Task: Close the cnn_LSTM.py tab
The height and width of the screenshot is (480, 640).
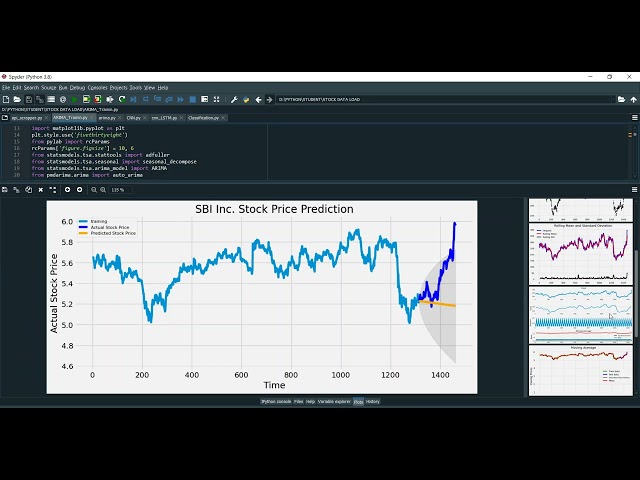Action: 182,118
